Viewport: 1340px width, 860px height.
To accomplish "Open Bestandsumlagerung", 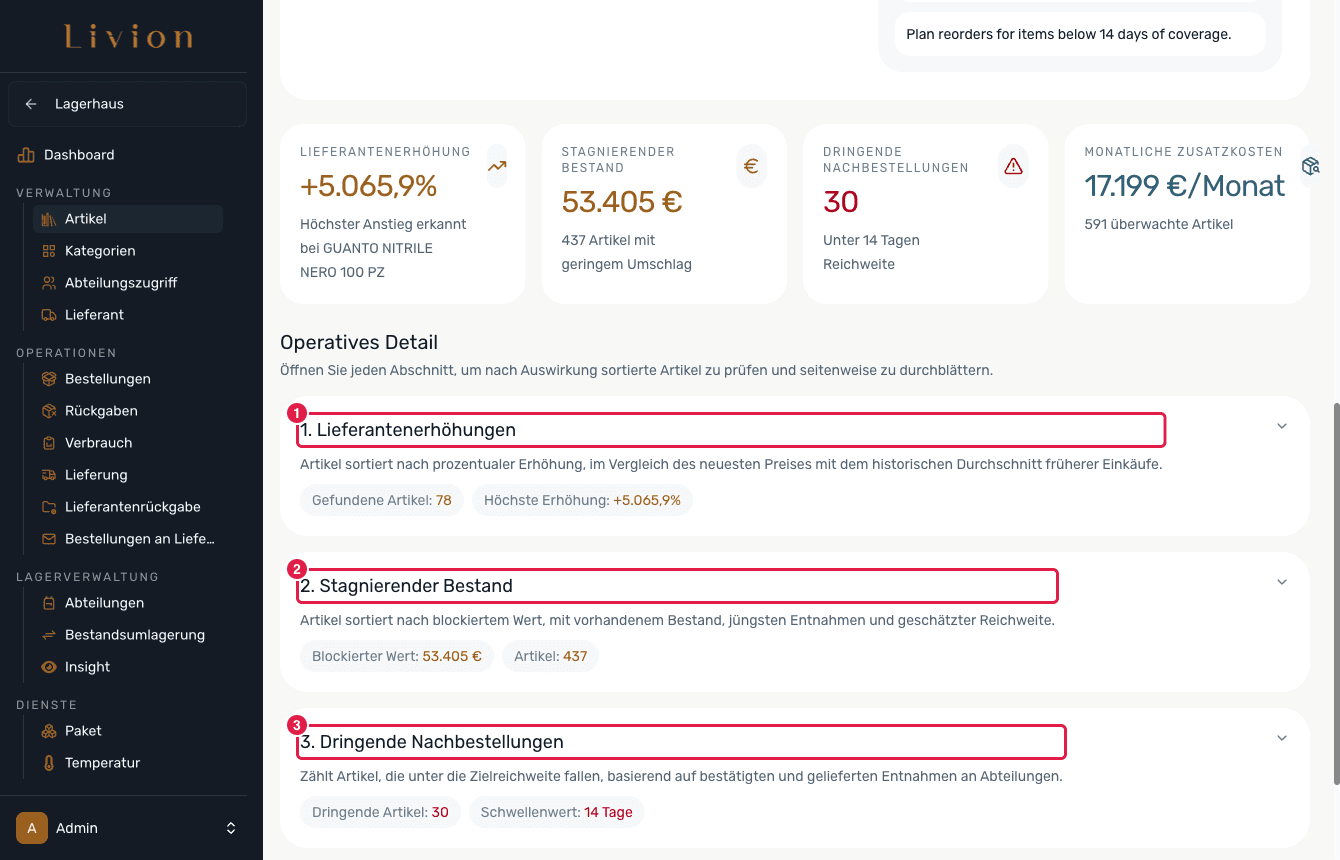I will [x=128, y=635].
